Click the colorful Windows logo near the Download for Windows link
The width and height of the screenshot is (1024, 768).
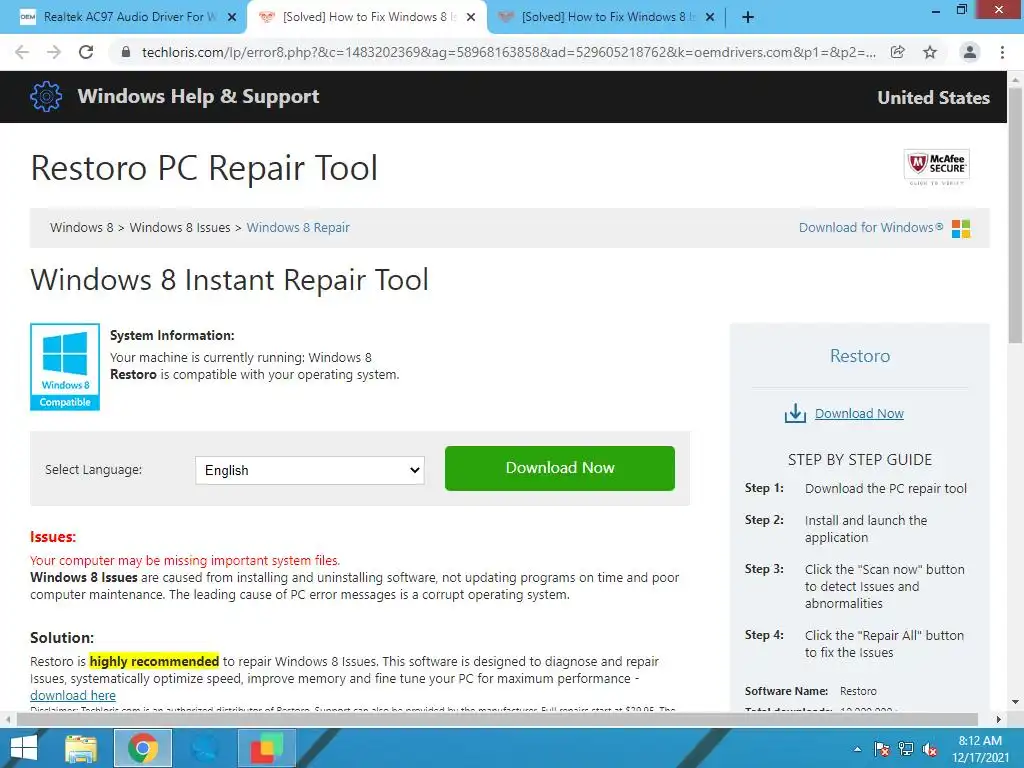tap(961, 229)
